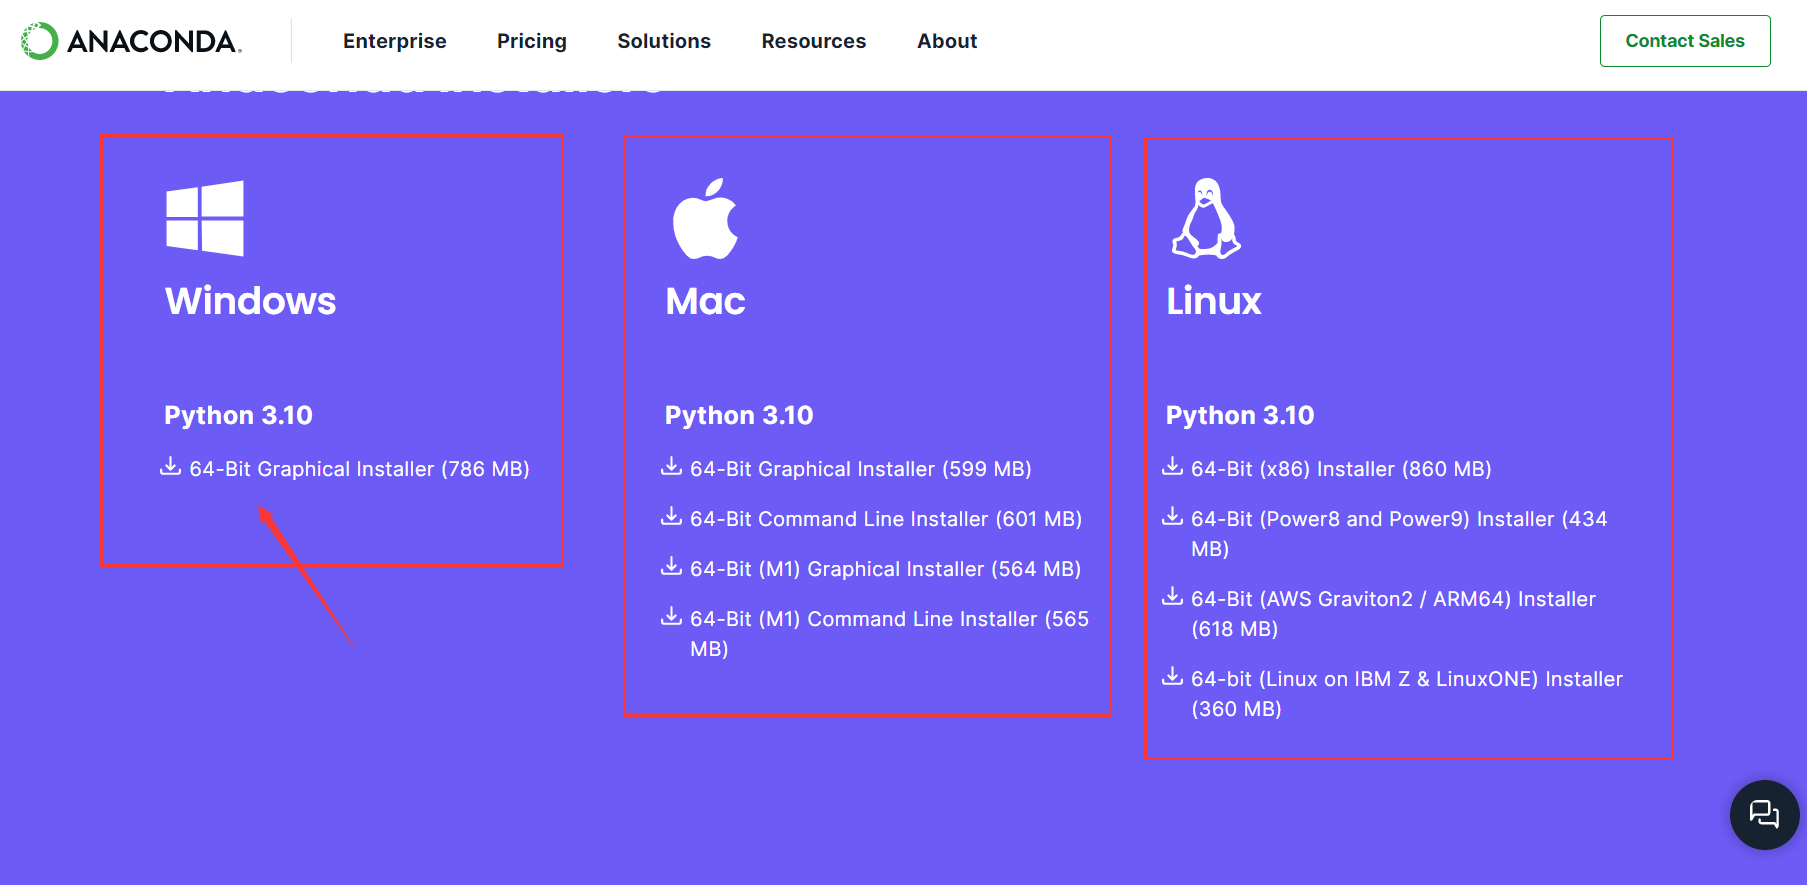Image resolution: width=1807 pixels, height=885 pixels.
Task: Open the Resources menu
Action: 814,41
